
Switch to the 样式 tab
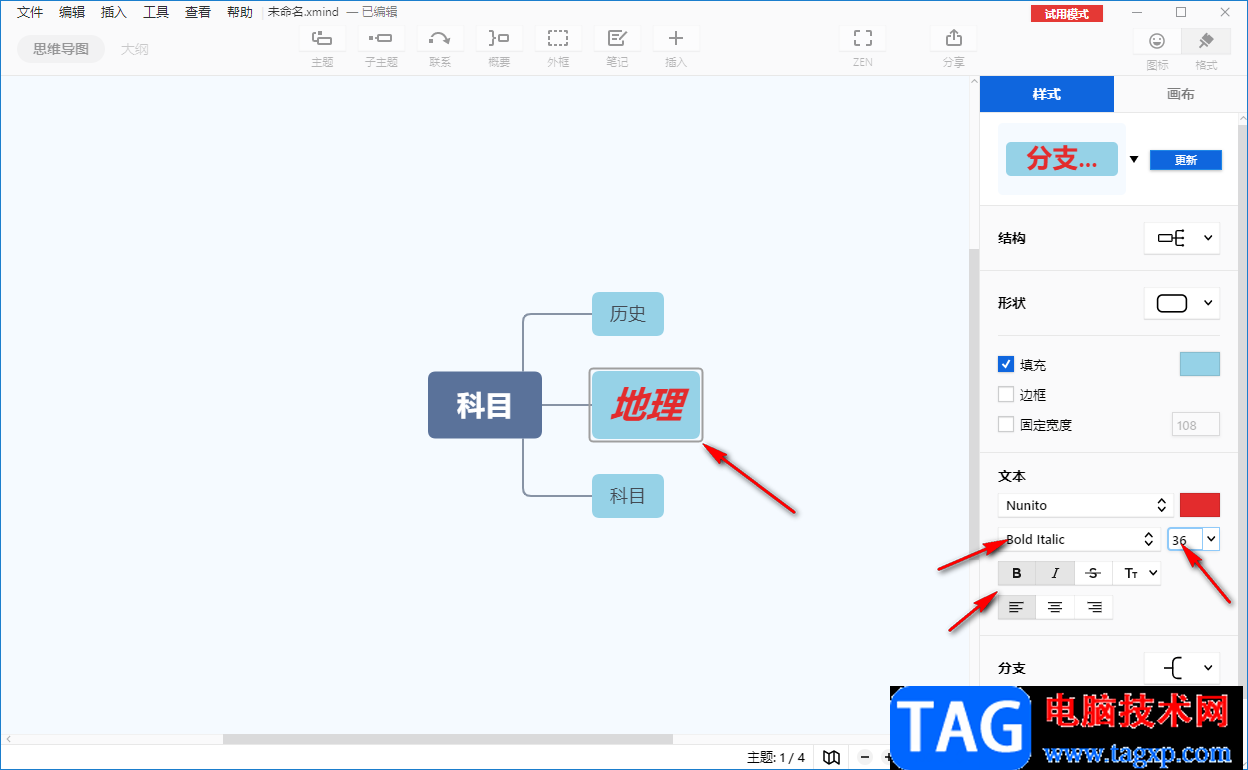tap(1046, 94)
